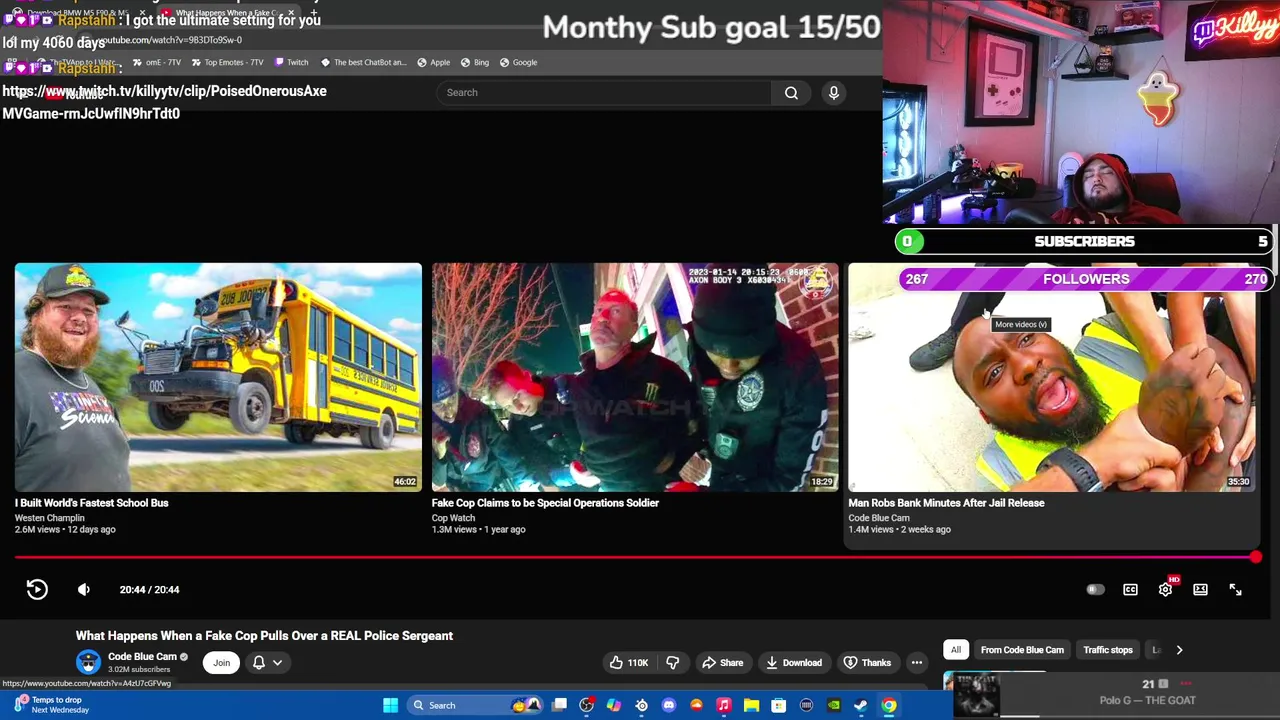Screen dimensions: 1280x720
Task: Seek on the red video progress bar
Action: tap(635, 558)
